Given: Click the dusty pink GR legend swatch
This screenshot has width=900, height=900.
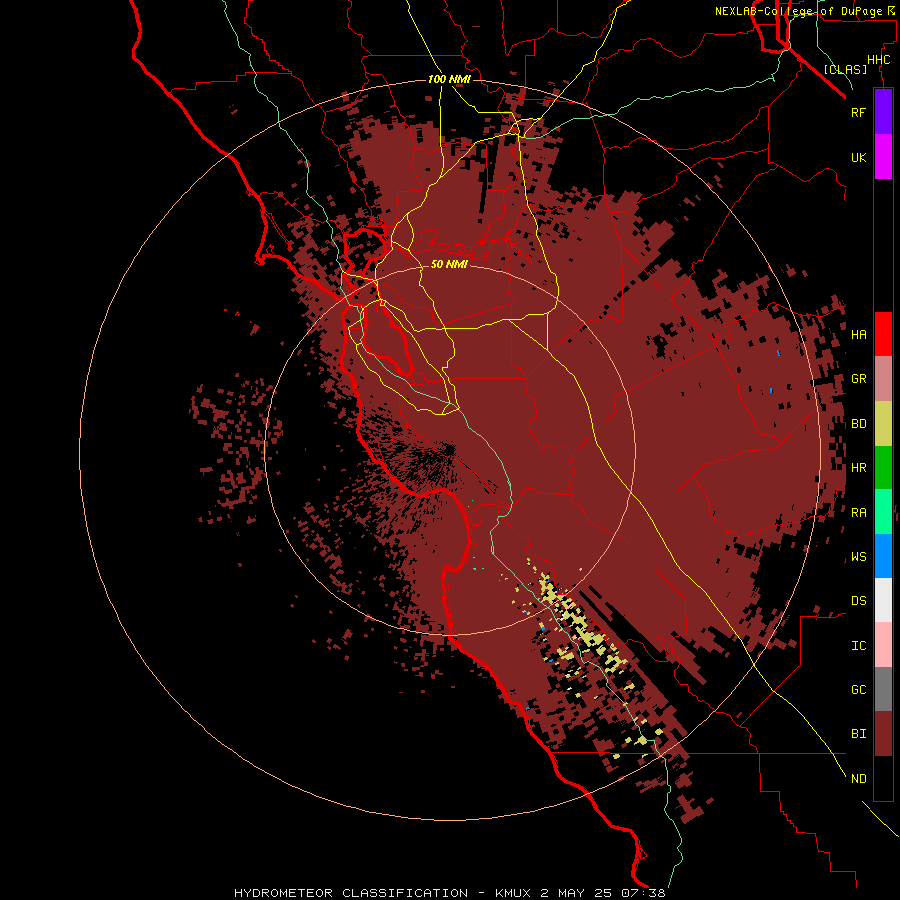Looking at the screenshot, I should [883, 378].
